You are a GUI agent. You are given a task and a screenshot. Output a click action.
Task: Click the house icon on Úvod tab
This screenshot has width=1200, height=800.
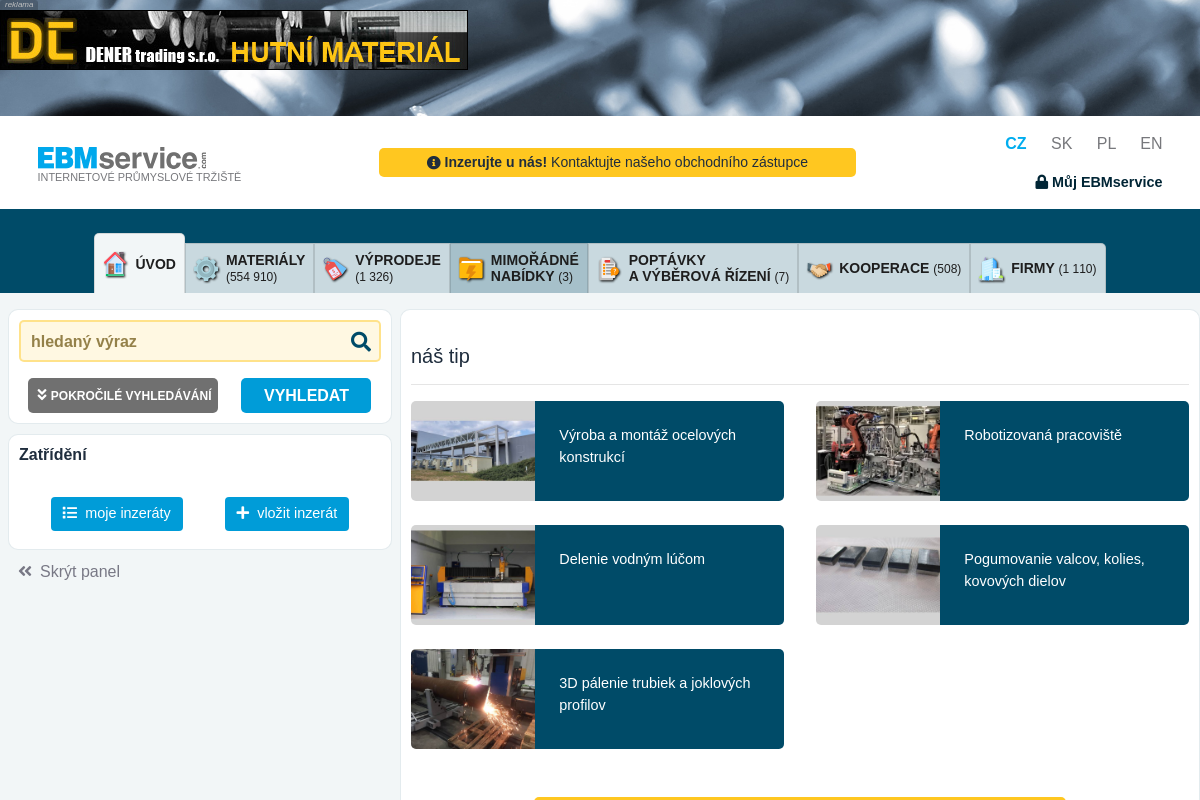pos(115,264)
